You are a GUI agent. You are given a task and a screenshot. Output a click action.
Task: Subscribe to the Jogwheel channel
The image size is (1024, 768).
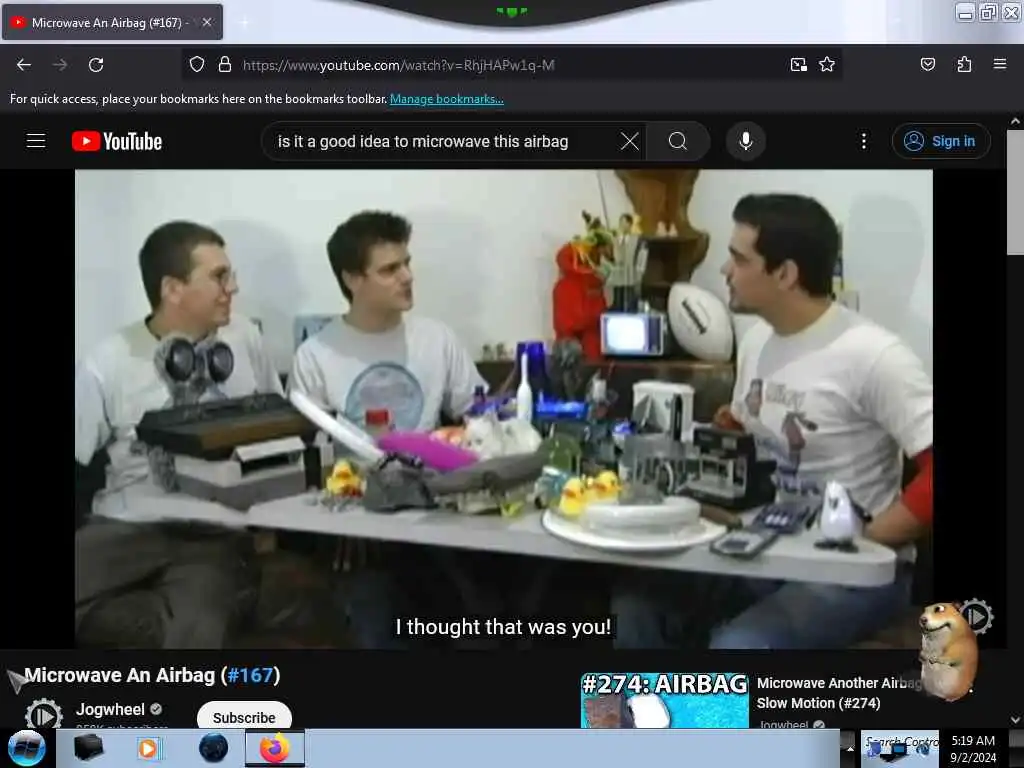coord(244,716)
